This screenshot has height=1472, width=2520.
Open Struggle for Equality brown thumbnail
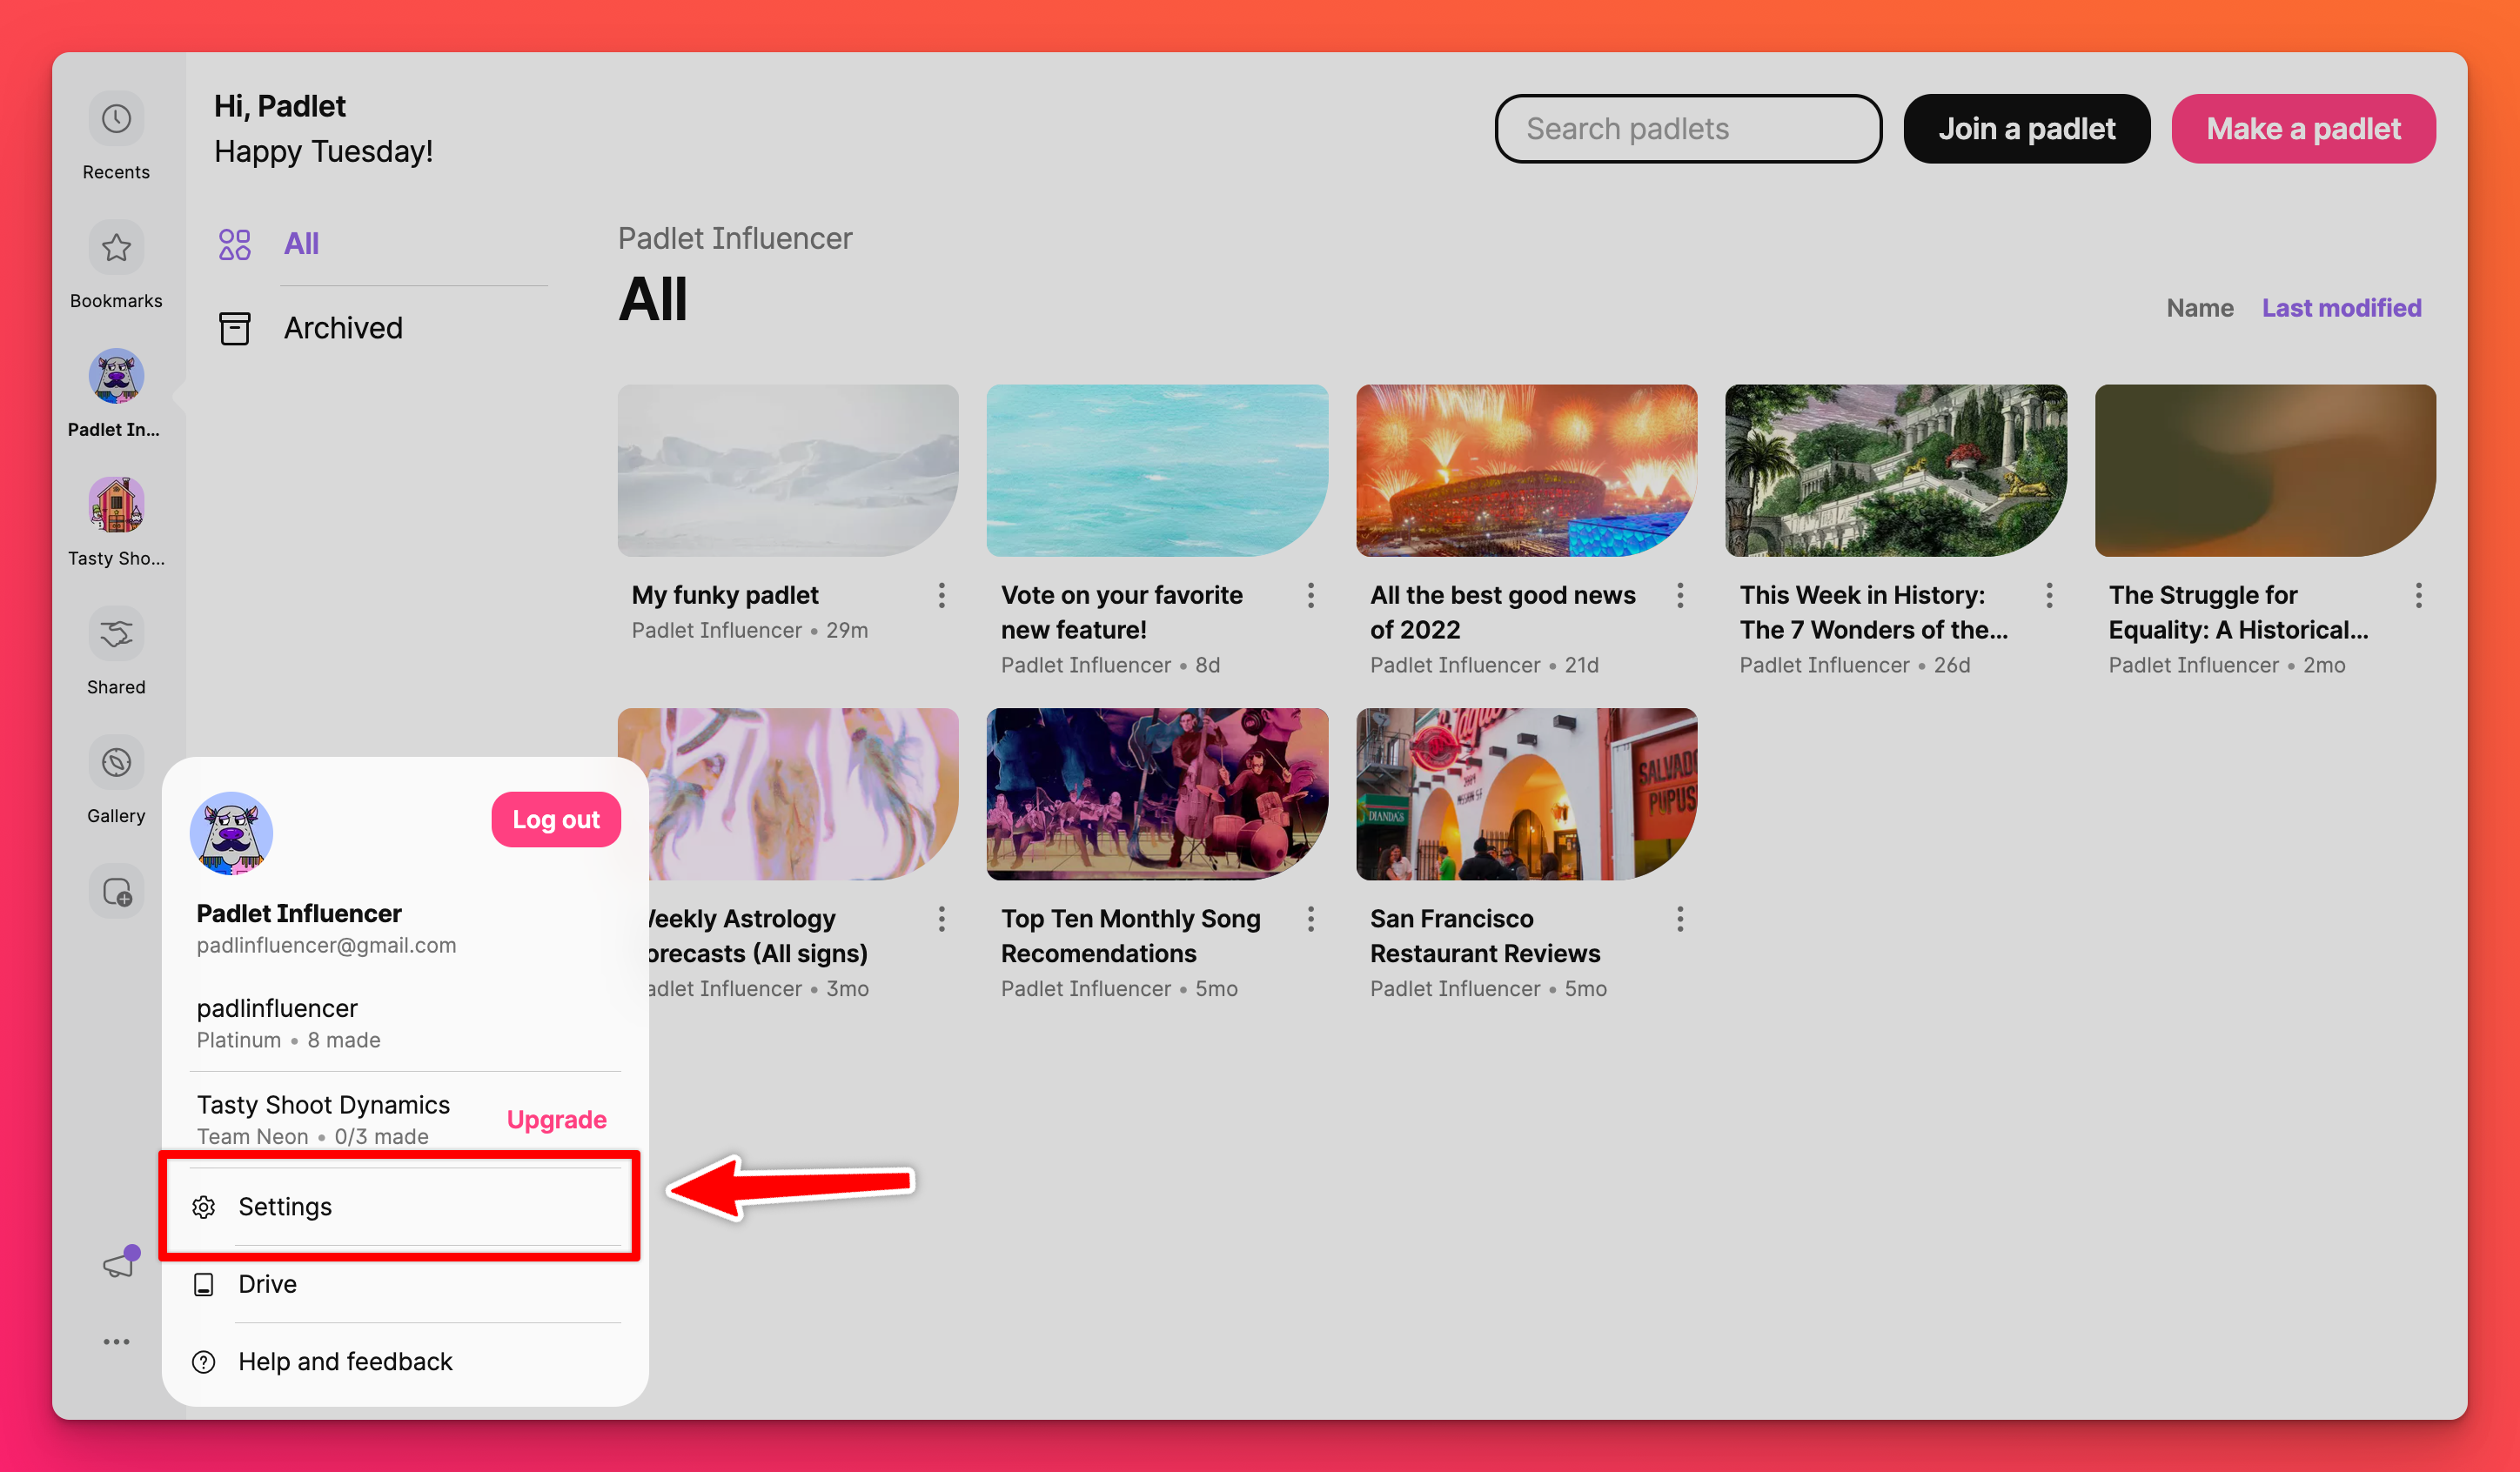click(2265, 471)
